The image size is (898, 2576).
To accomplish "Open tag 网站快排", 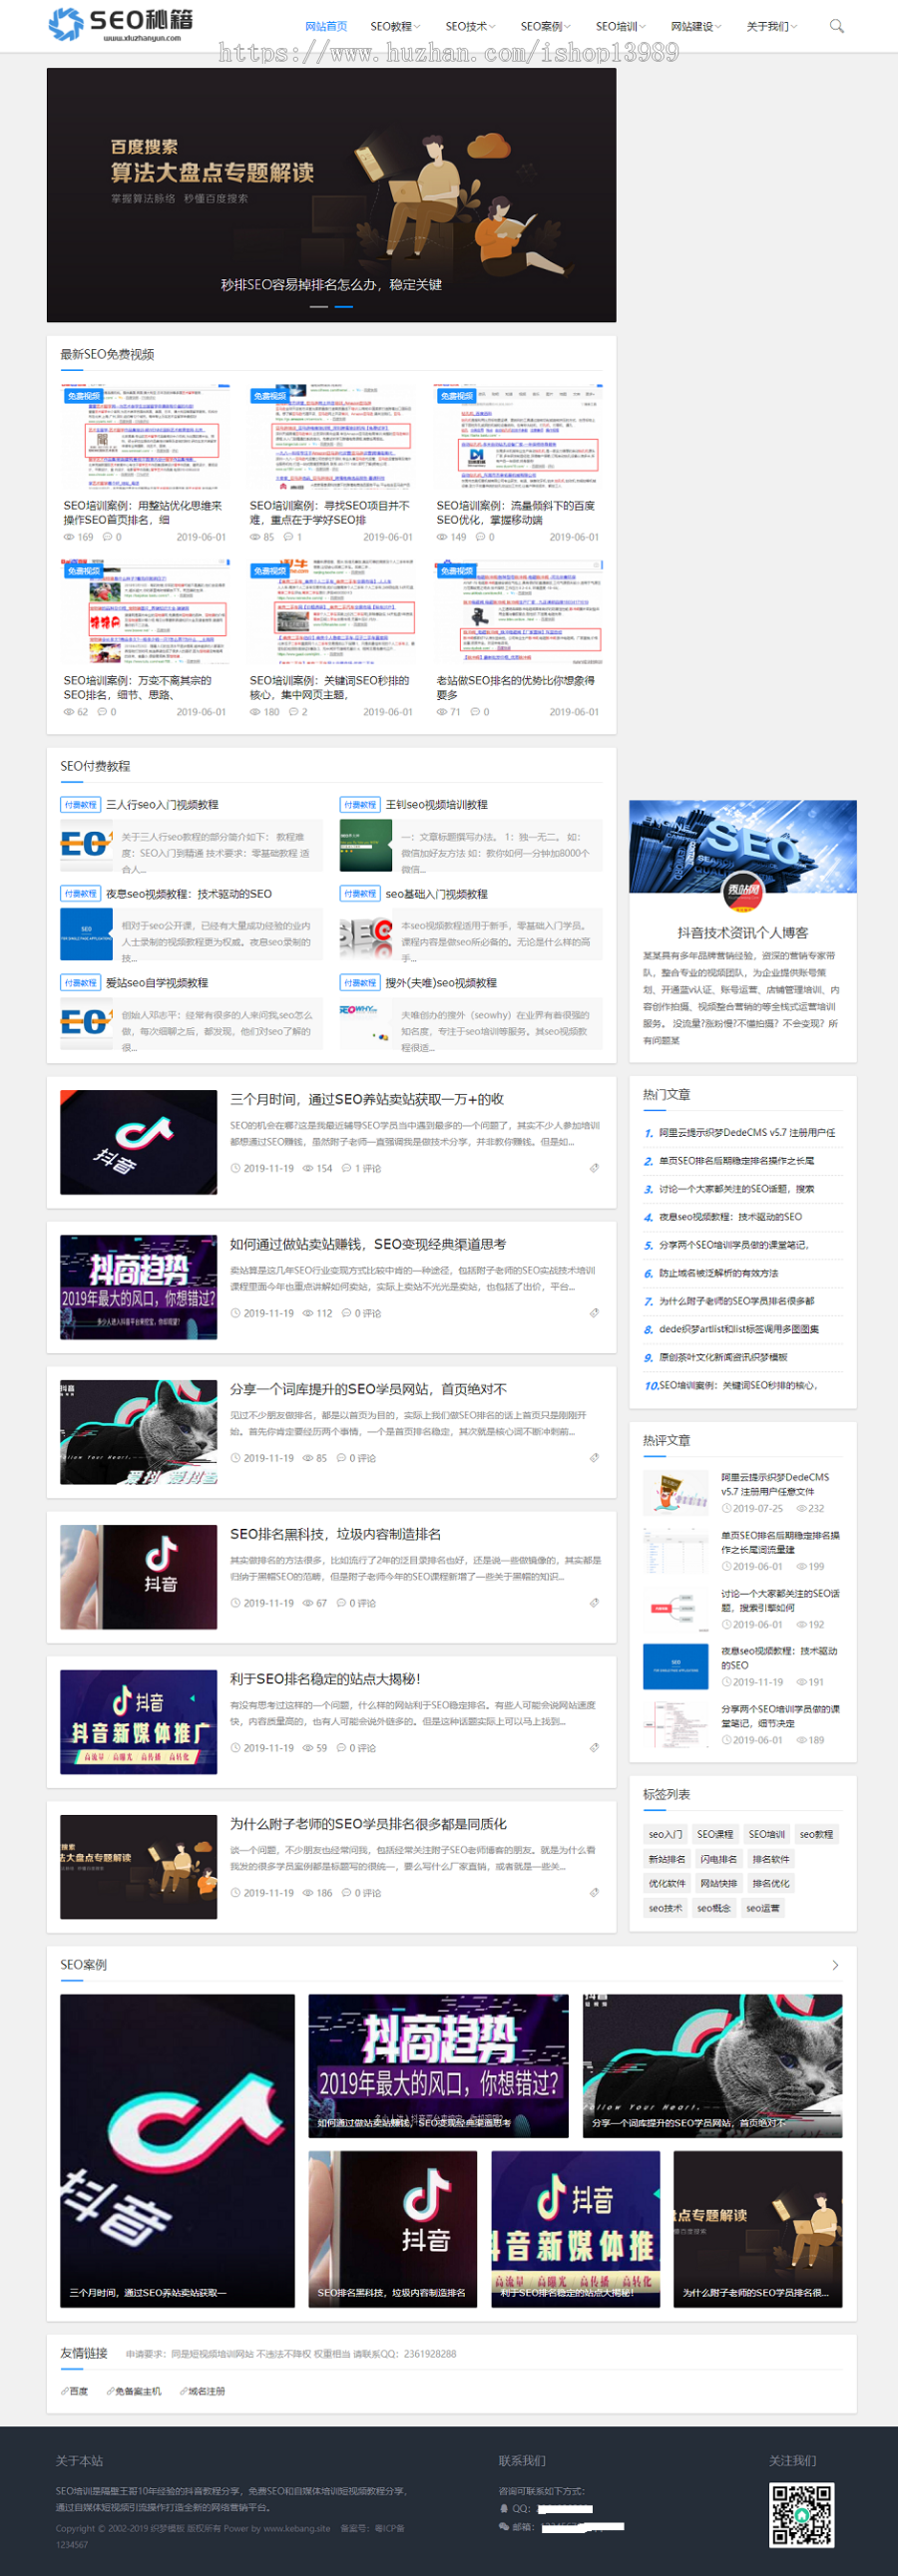I will [x=718, y=1883].
